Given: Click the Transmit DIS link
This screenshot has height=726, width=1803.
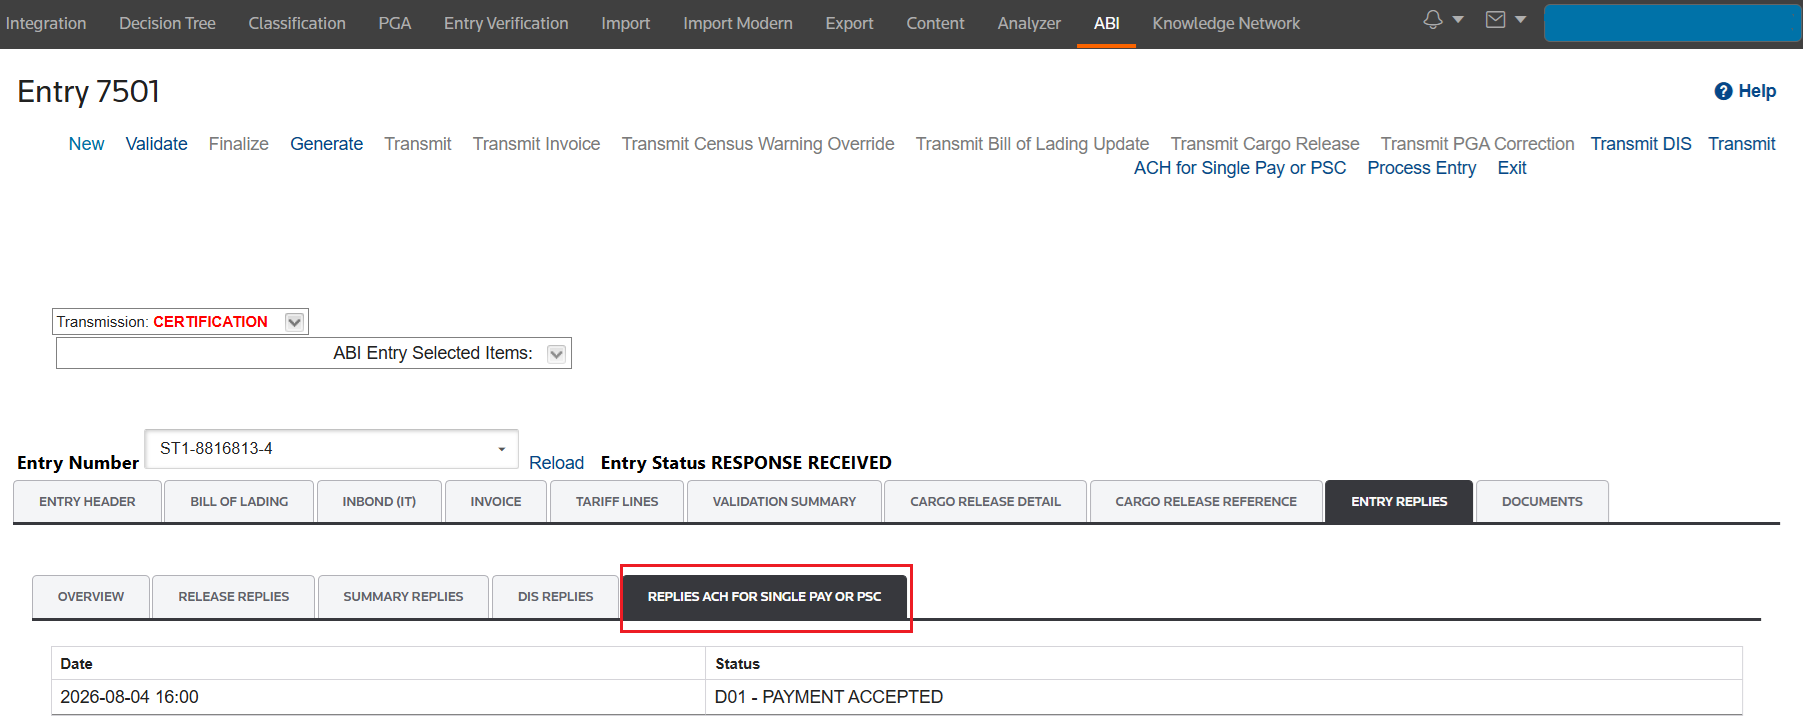Looking at the screenshot, I should point(1641,144).
